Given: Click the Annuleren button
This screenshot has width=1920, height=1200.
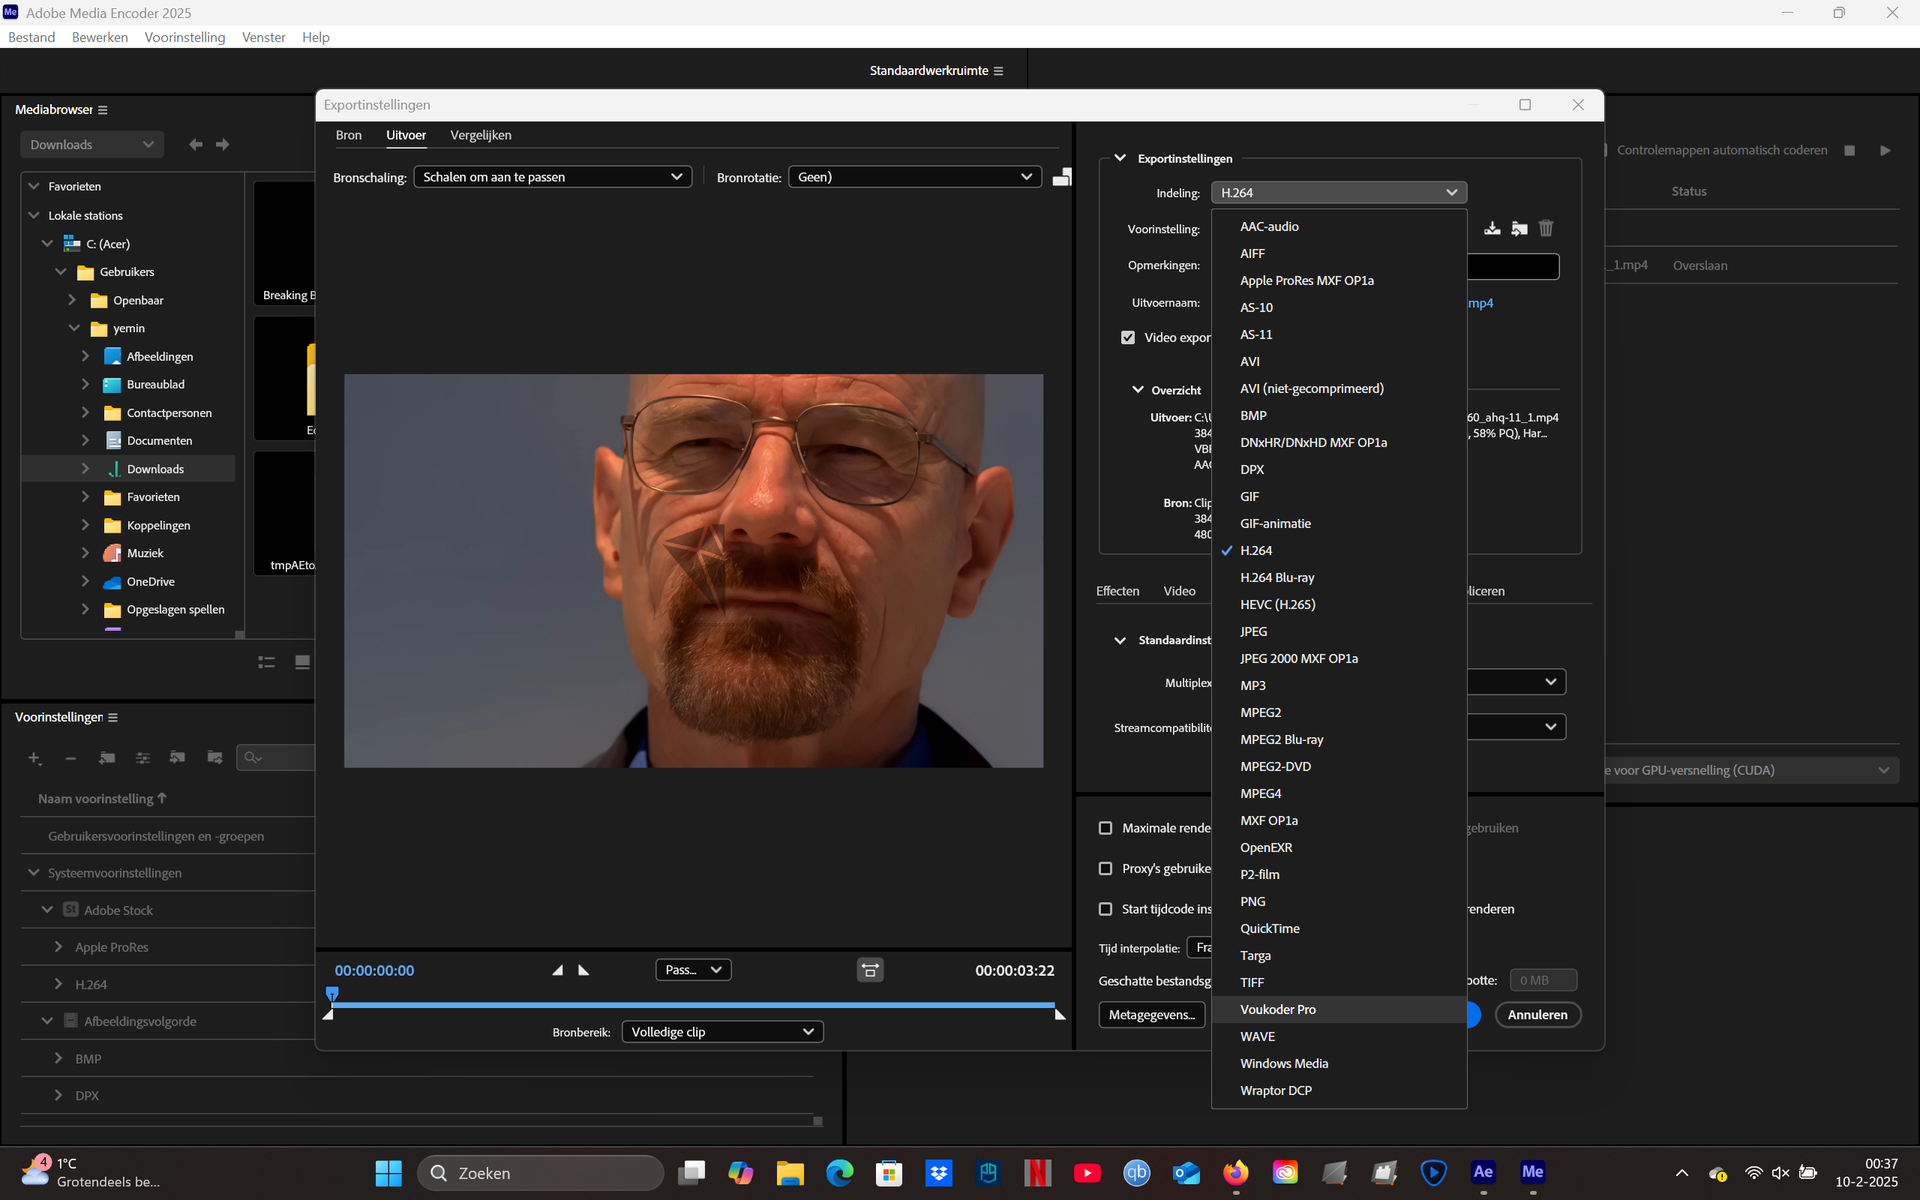Looking at the screenshot, I should (1537, 1015).
